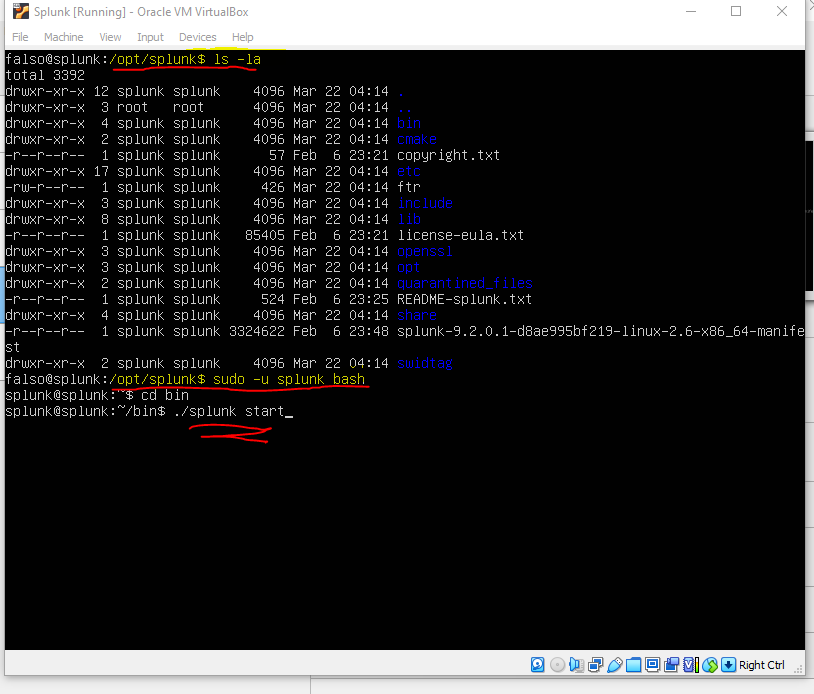Click the mouse integration indicator icon
Image resolution: width=814 pixels, height=694 pixels.
tap(710, 665)
